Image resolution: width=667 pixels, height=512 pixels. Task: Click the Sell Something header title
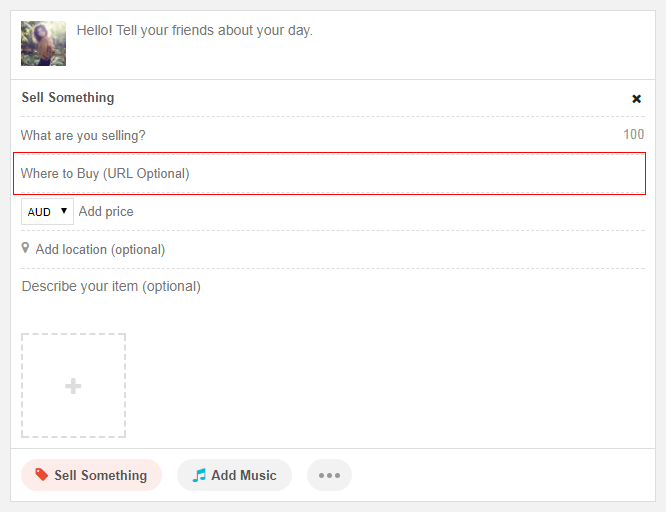pos(68,98)
